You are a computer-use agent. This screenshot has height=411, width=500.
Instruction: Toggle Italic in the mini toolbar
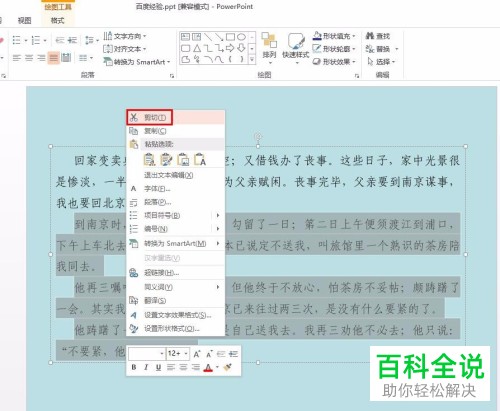click(146, 367)
